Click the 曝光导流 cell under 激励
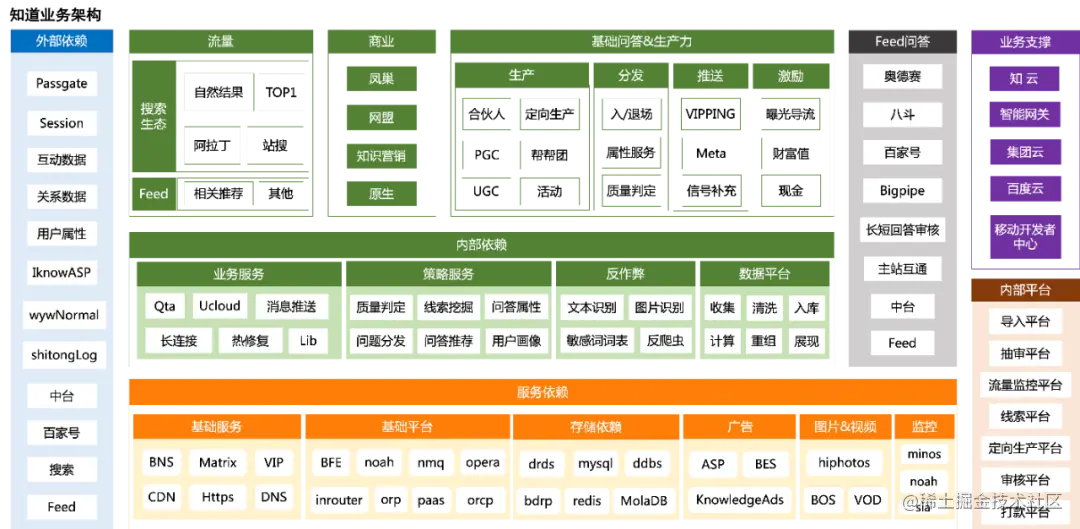This screenshot has width=1080, height=529. tap(791, 114)
